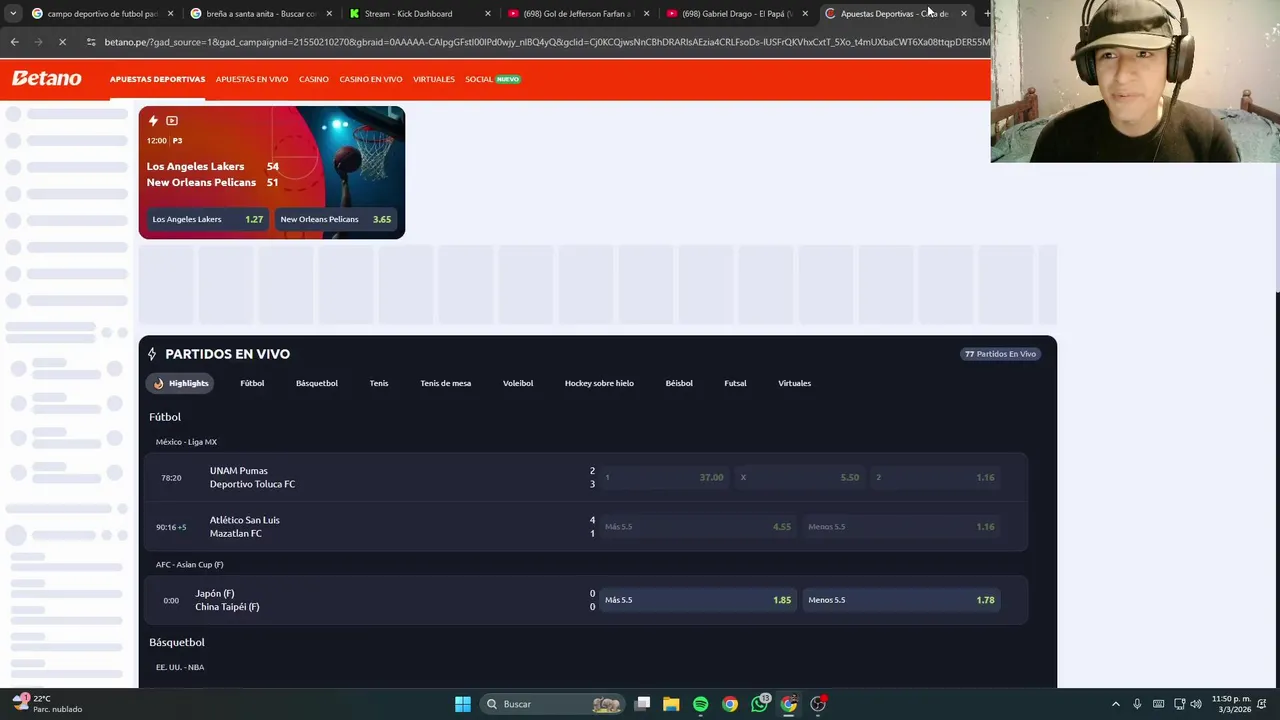
Task: Select Voleibol filter tab
Action: [x=518, y=383]
